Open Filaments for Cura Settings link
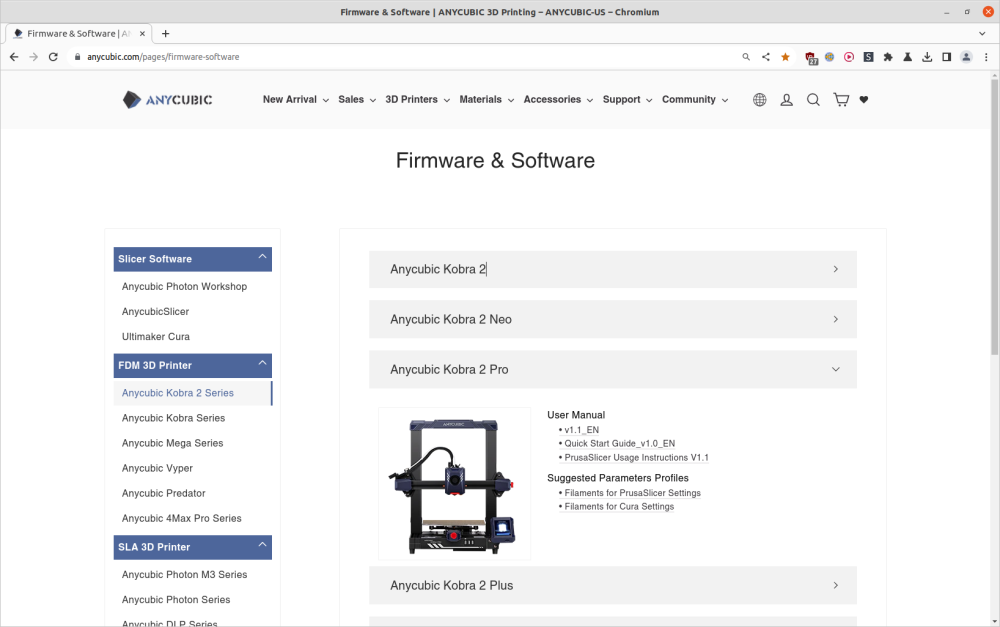 click(x=619, y=507)
